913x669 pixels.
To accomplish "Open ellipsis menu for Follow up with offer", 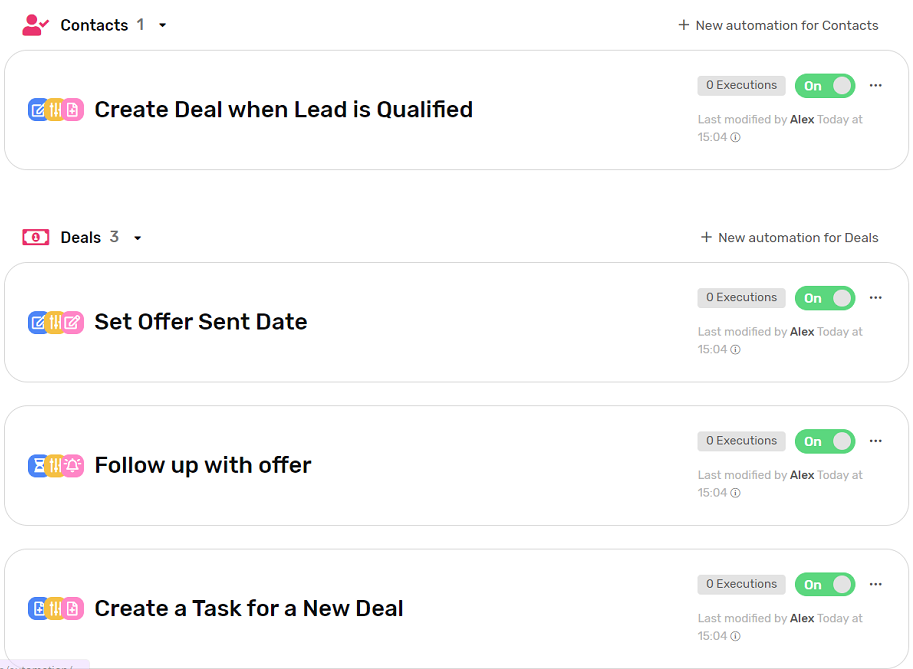I will click(876, 441).
